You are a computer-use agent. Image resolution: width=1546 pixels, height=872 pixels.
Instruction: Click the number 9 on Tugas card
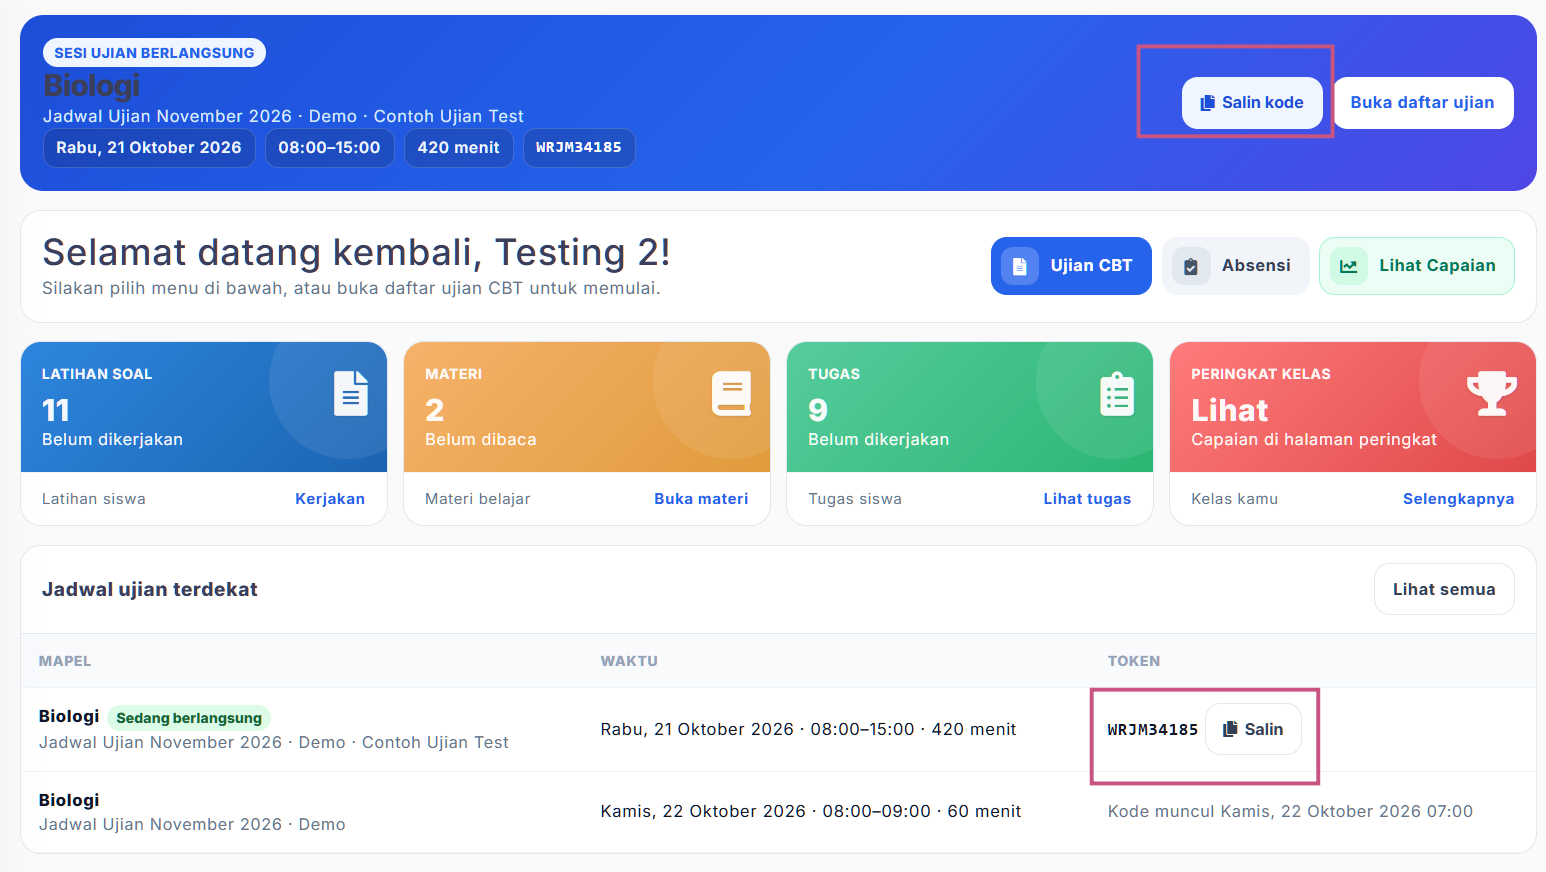click(818, 410)
